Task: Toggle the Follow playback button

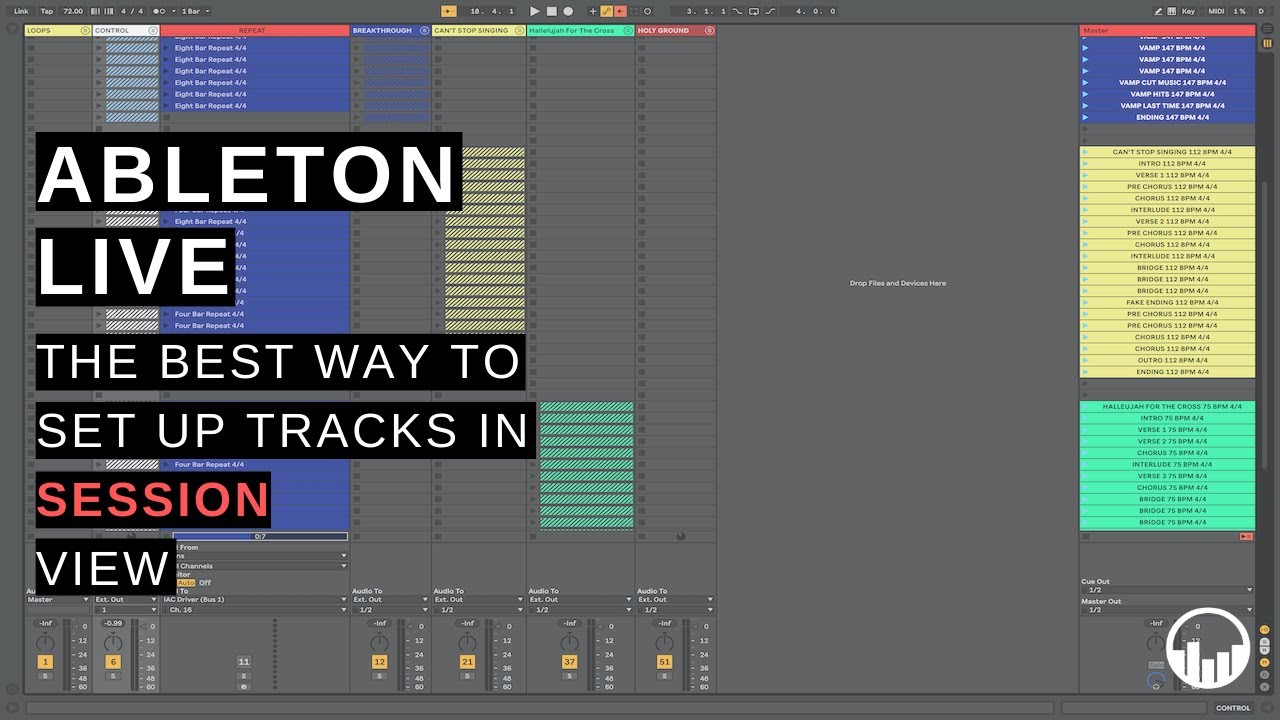Action: pos(449,11)
